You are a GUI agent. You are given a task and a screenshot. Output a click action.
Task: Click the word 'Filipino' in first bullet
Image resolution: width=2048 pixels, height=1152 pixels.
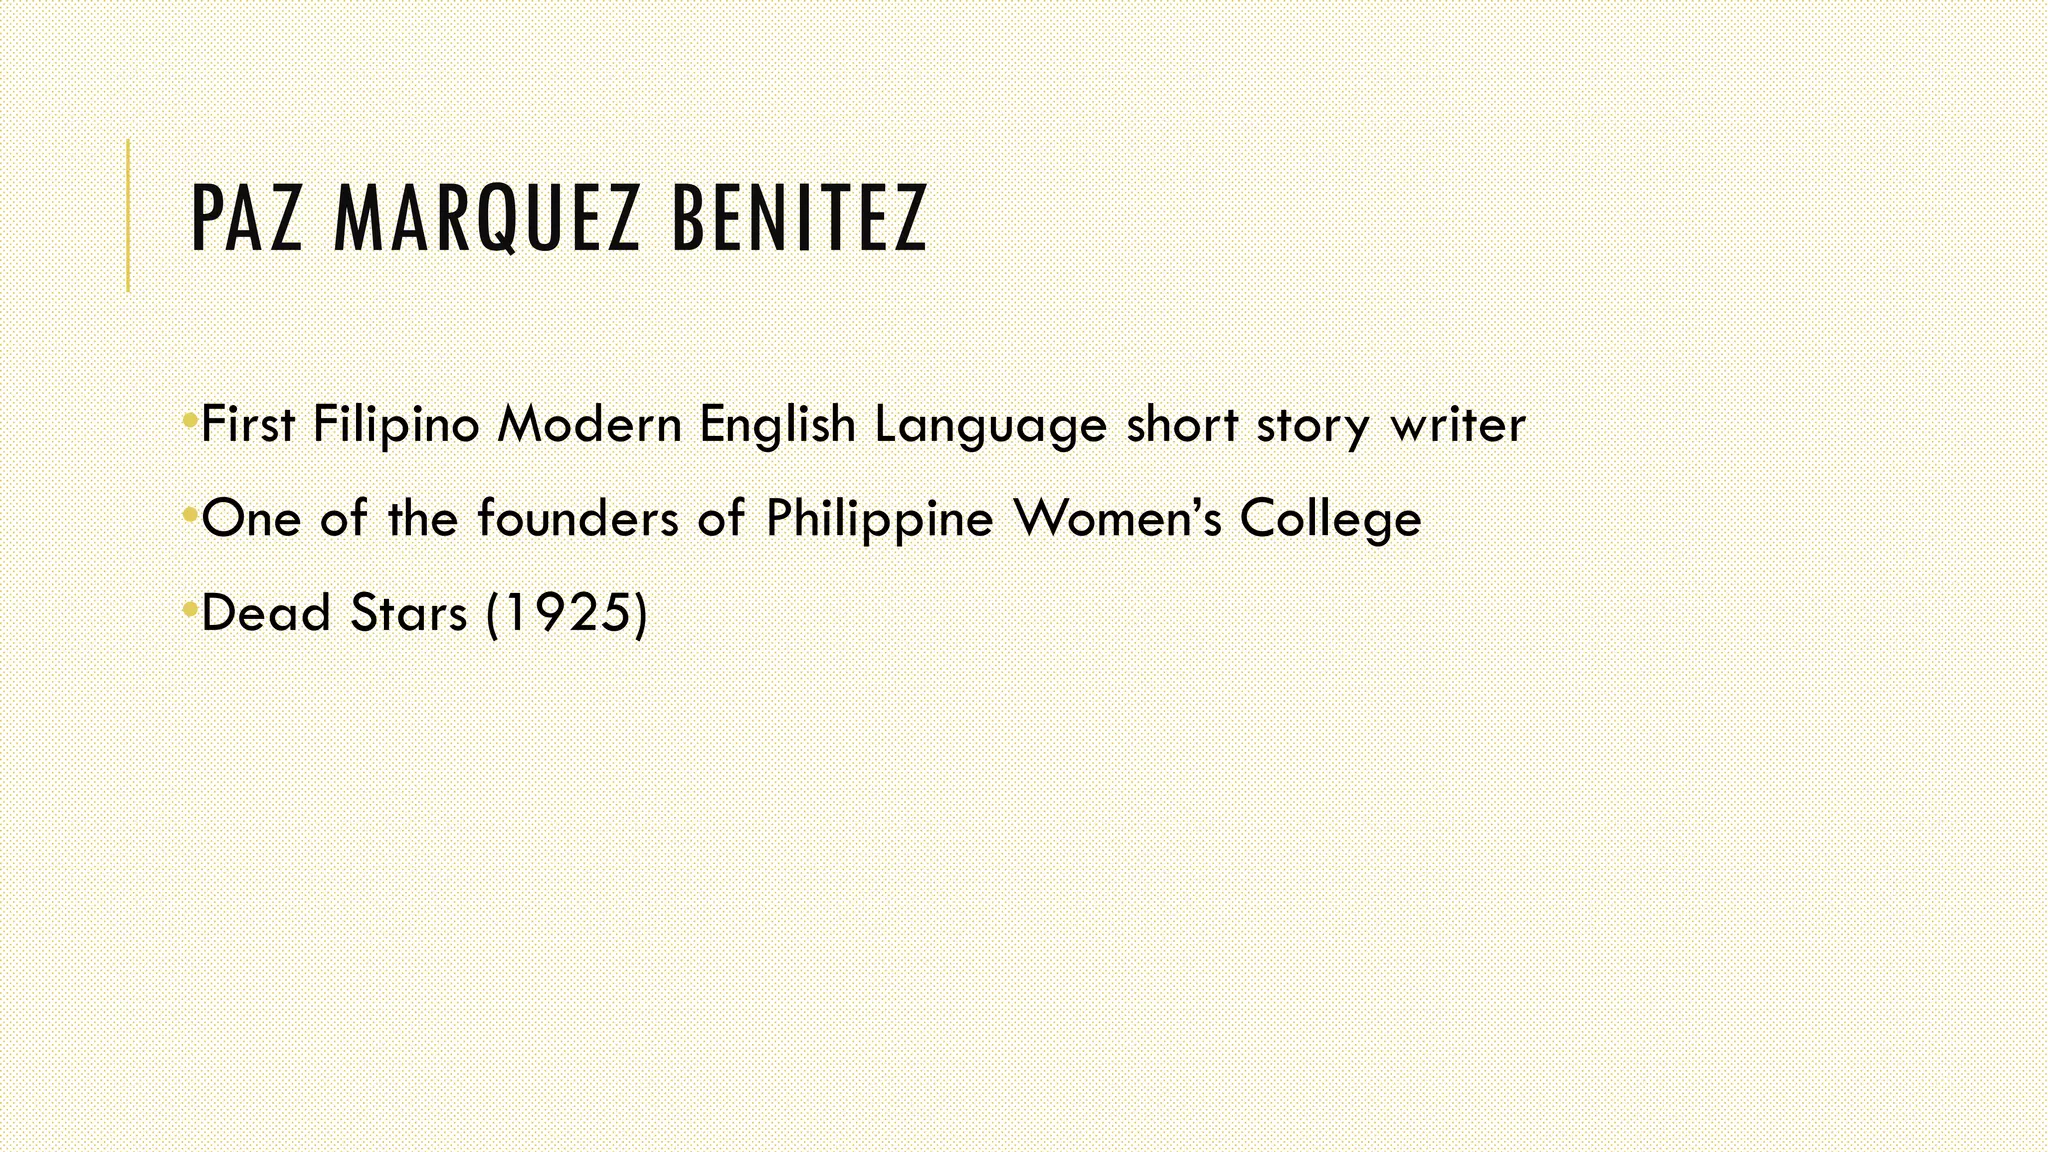[x=396, y=426]
